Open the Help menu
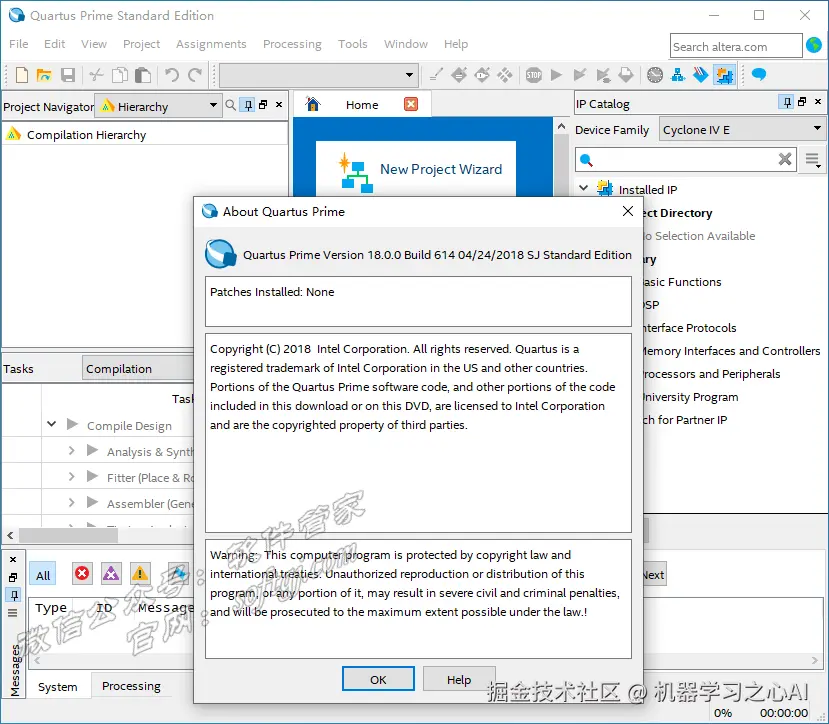 456,44
